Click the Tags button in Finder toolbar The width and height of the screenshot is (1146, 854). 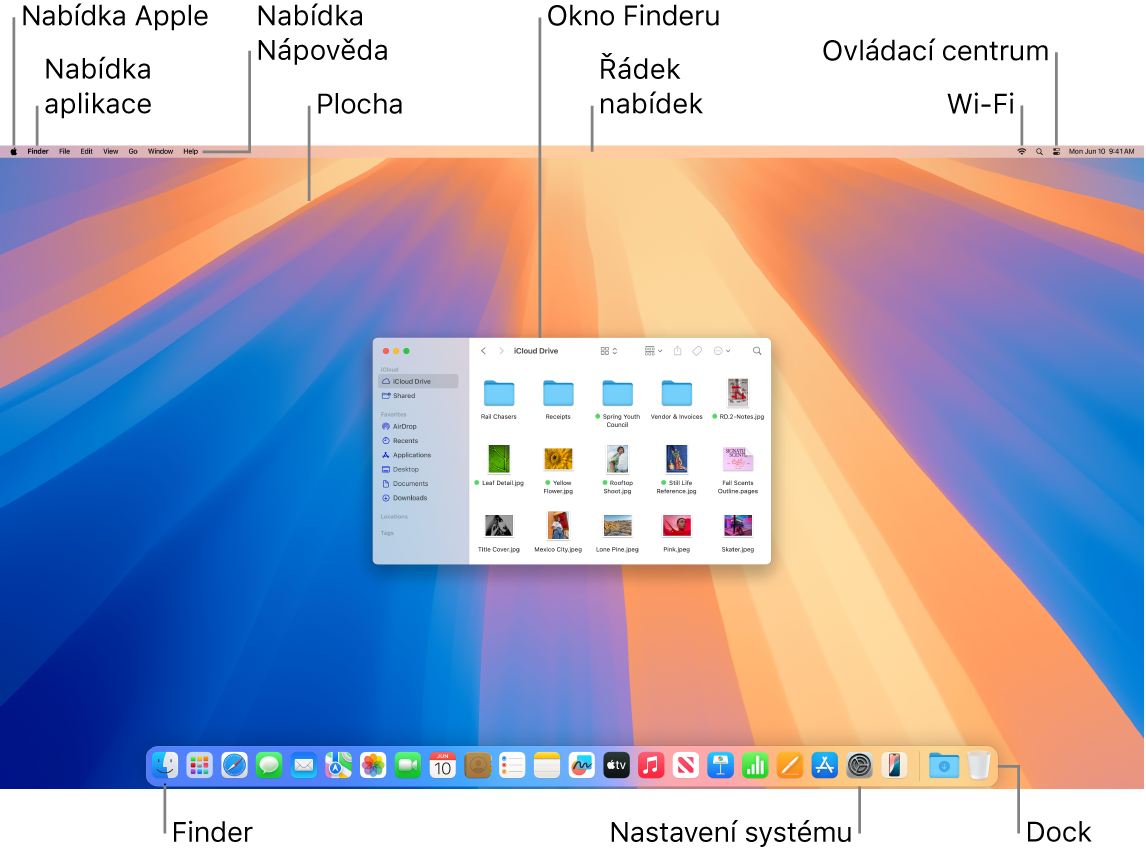697,351
